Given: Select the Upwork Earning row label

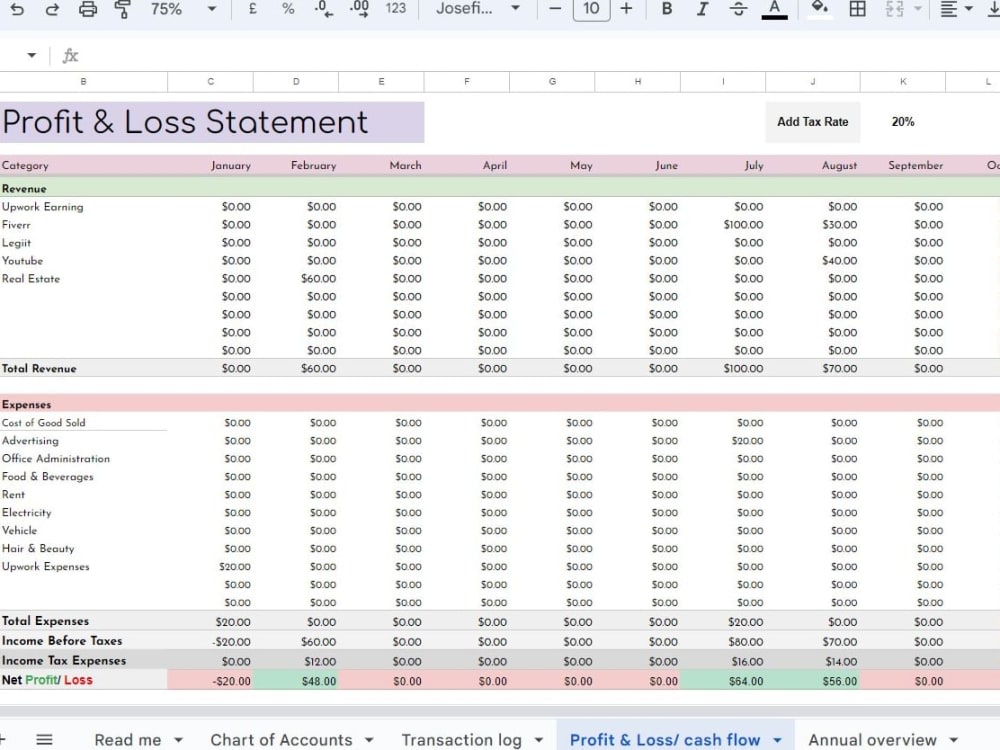Looking at the screenshot, I should 43,207.
